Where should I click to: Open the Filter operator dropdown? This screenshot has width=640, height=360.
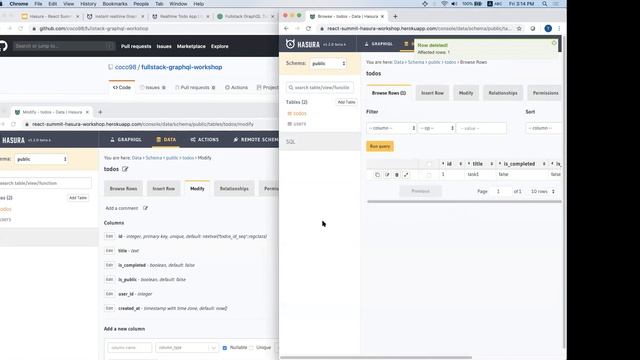point(436,128)
